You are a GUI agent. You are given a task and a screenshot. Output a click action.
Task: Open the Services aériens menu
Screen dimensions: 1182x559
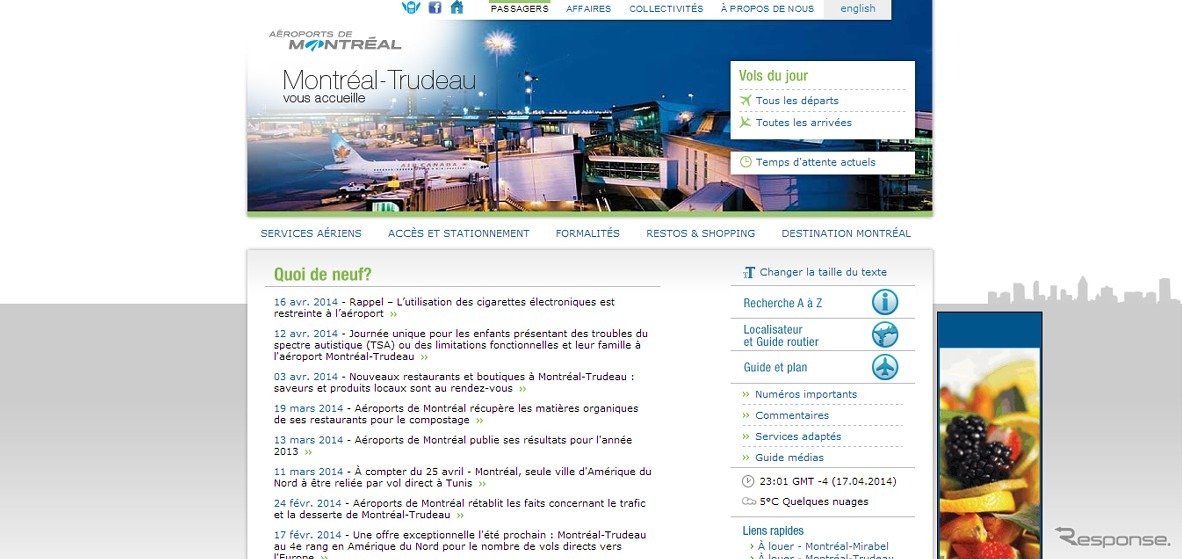(x=311, y=234)
